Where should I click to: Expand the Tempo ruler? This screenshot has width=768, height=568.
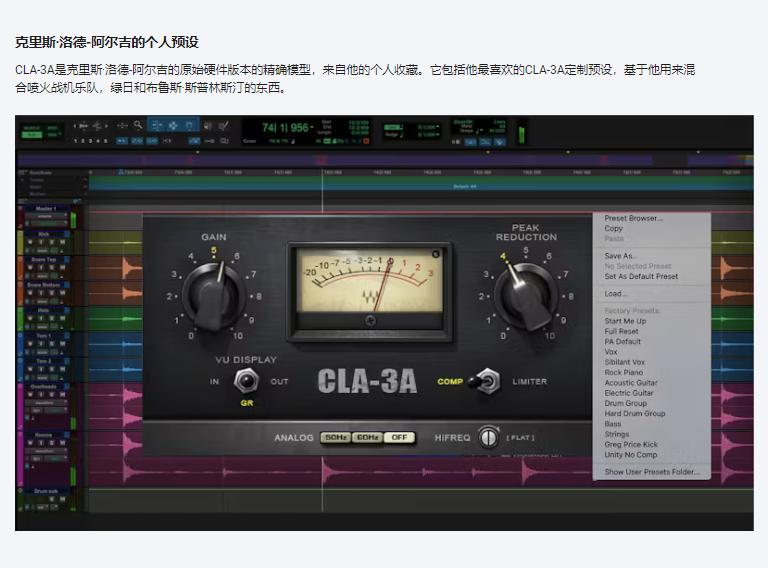click(x=23, y=180)
